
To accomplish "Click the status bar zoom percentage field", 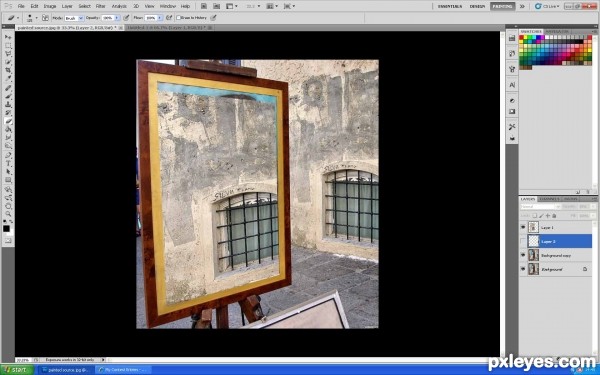I will coord(23,360).
